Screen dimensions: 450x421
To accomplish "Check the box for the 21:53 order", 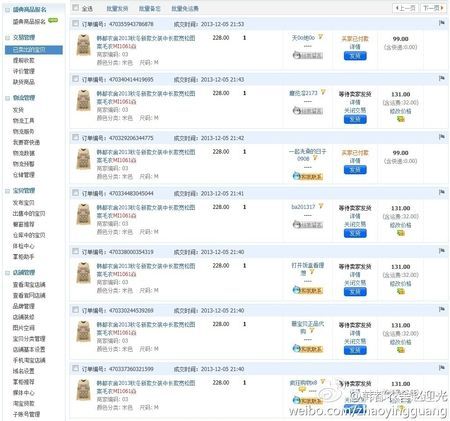I will coord(76,23).
